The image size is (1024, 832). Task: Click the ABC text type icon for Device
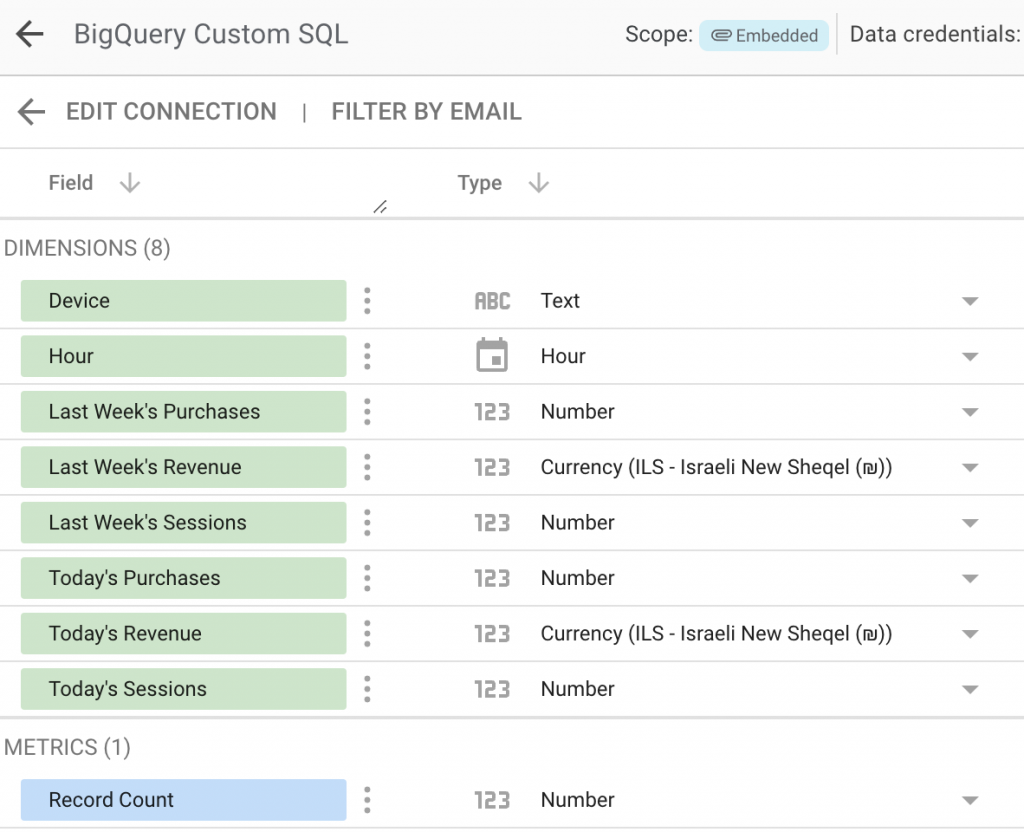(492, 301)
